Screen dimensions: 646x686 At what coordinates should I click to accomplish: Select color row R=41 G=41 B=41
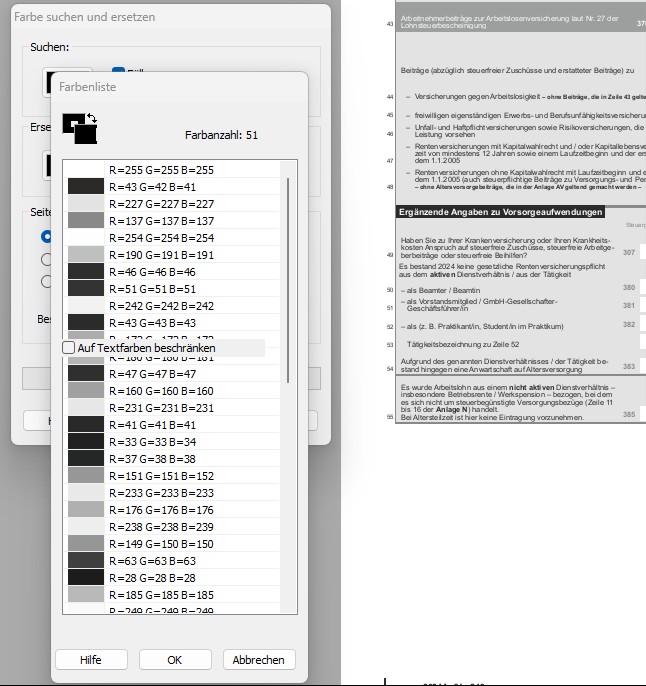tap(172, 425)
